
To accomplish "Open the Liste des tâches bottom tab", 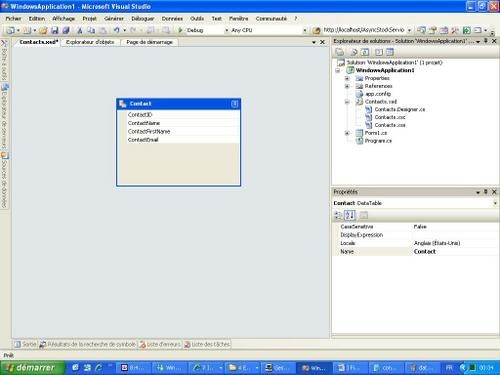I will coord(207,344).
